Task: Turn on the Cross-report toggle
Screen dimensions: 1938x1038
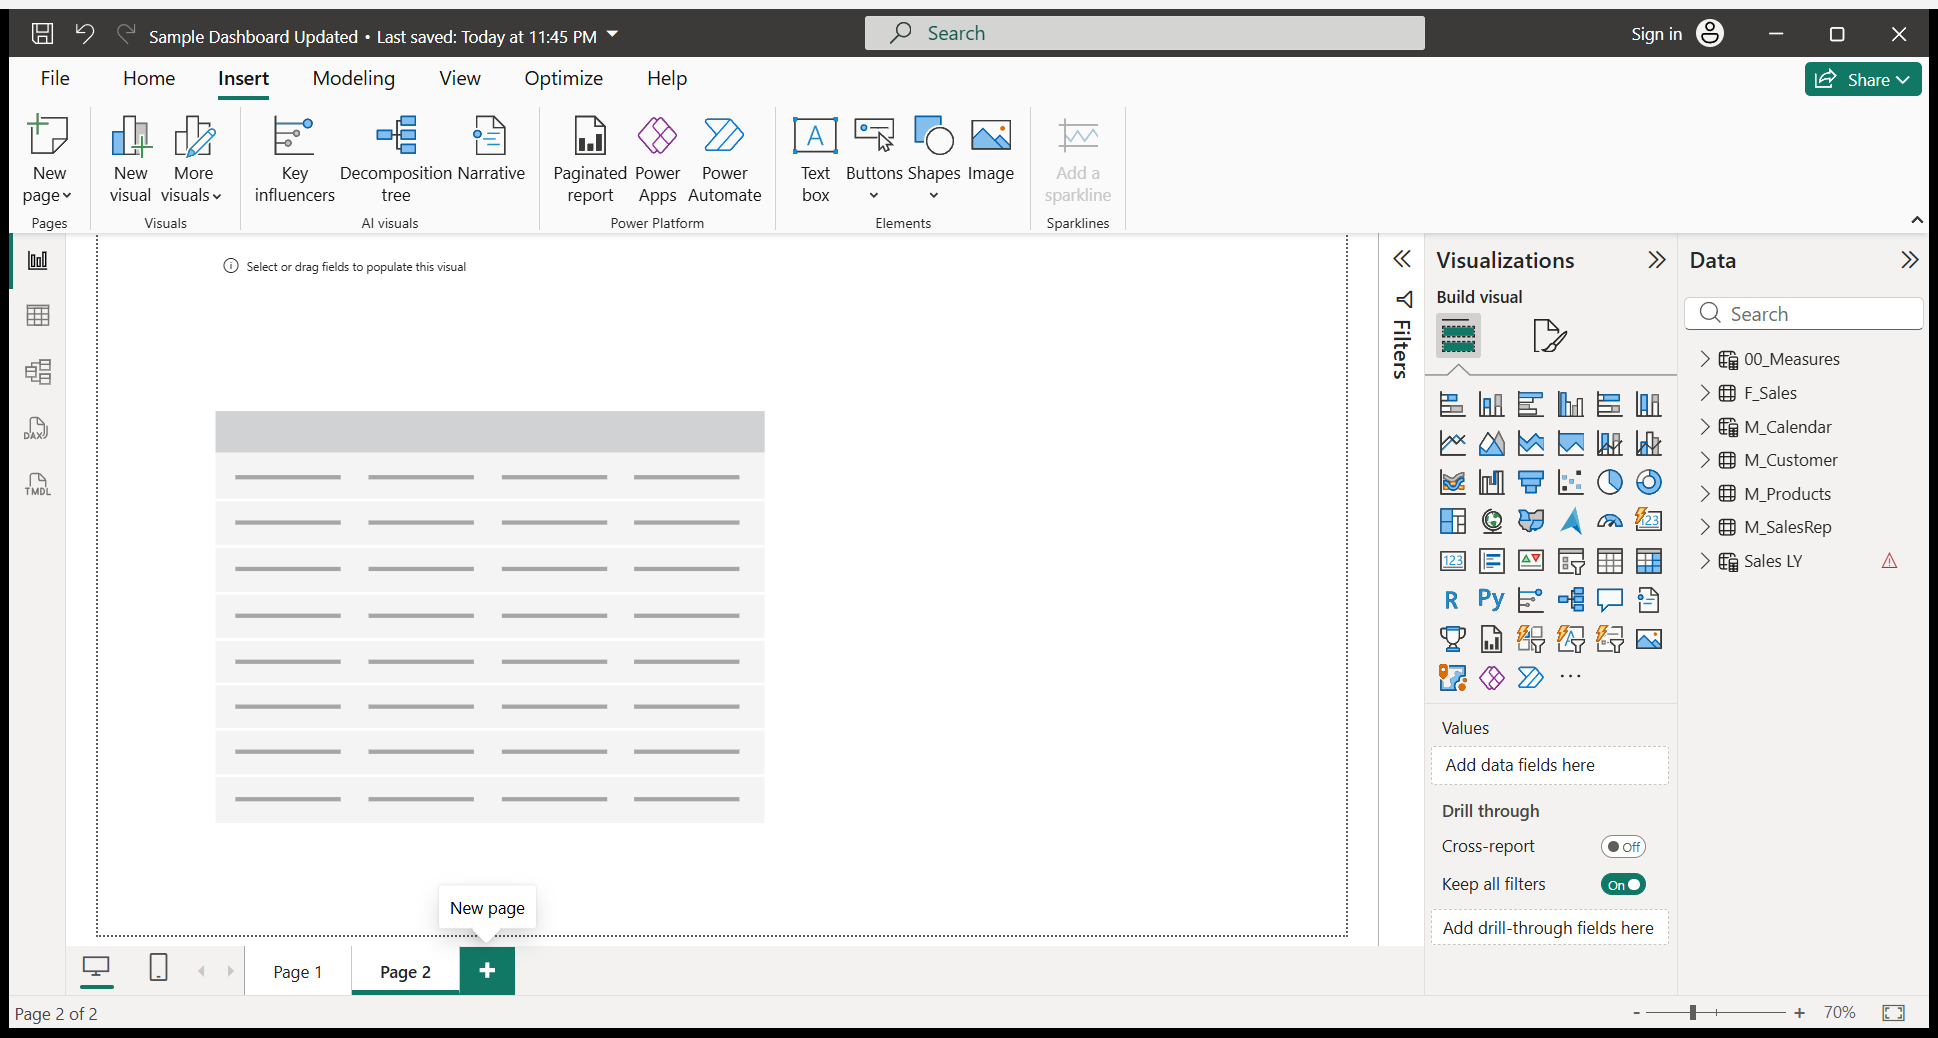Action: tap(1623, 847)
